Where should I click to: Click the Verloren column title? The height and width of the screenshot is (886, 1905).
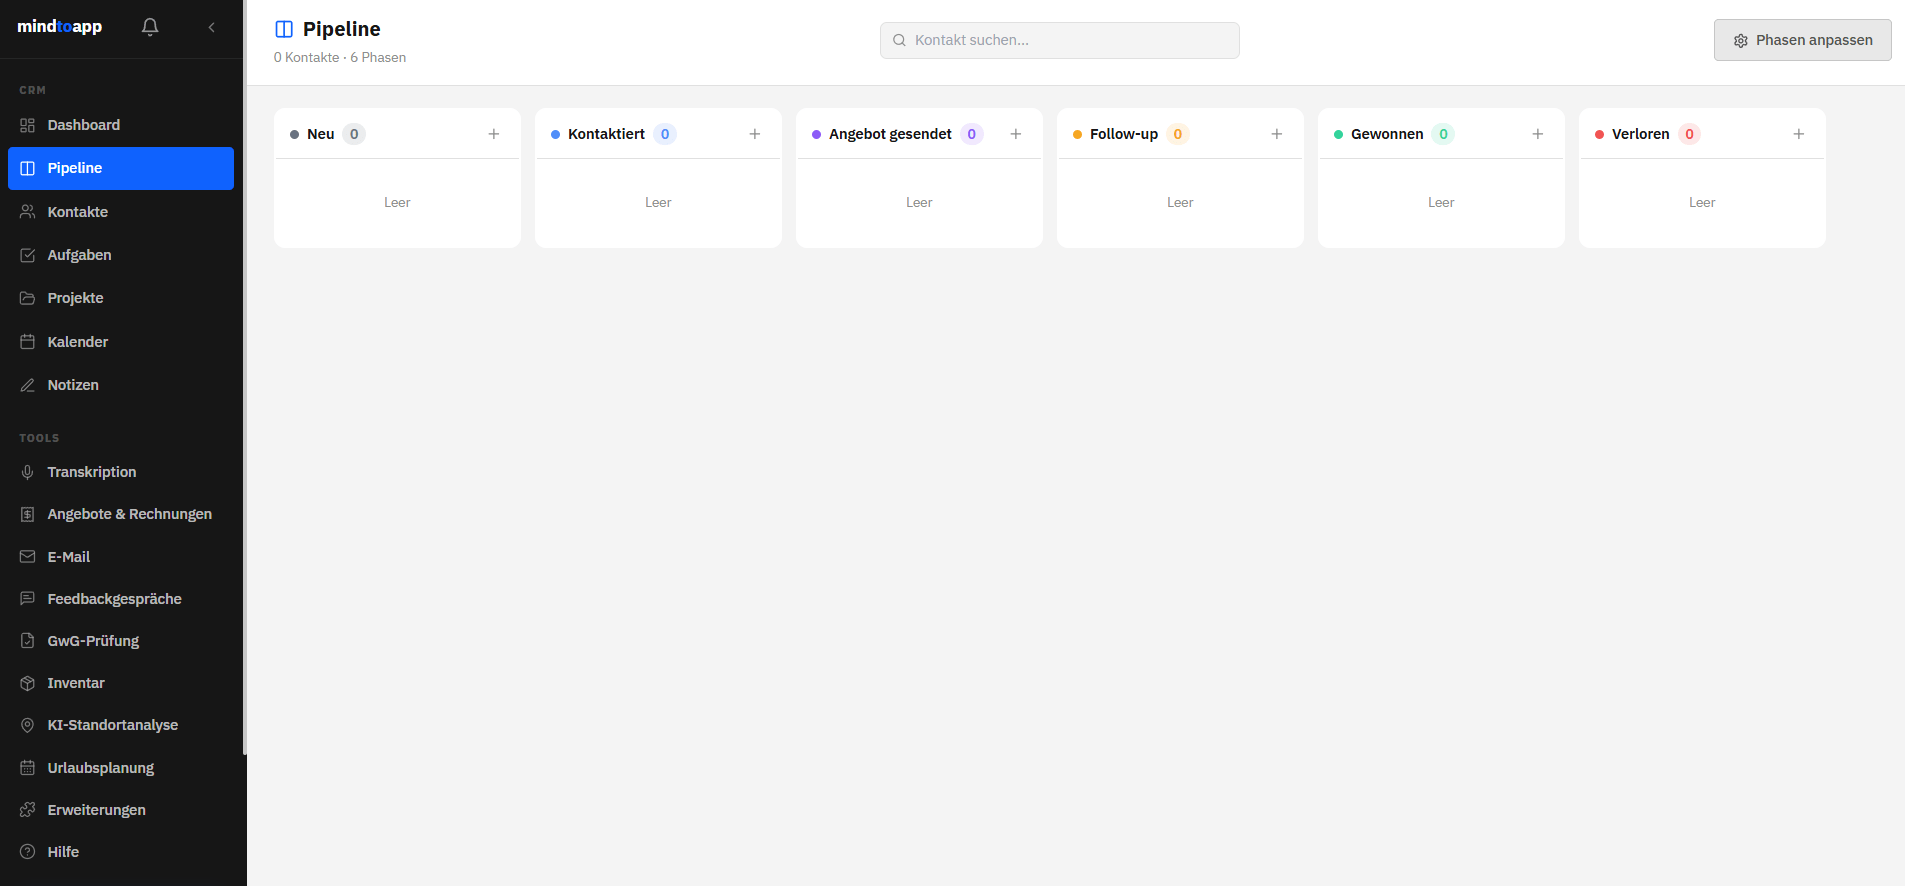(1641, 134)
